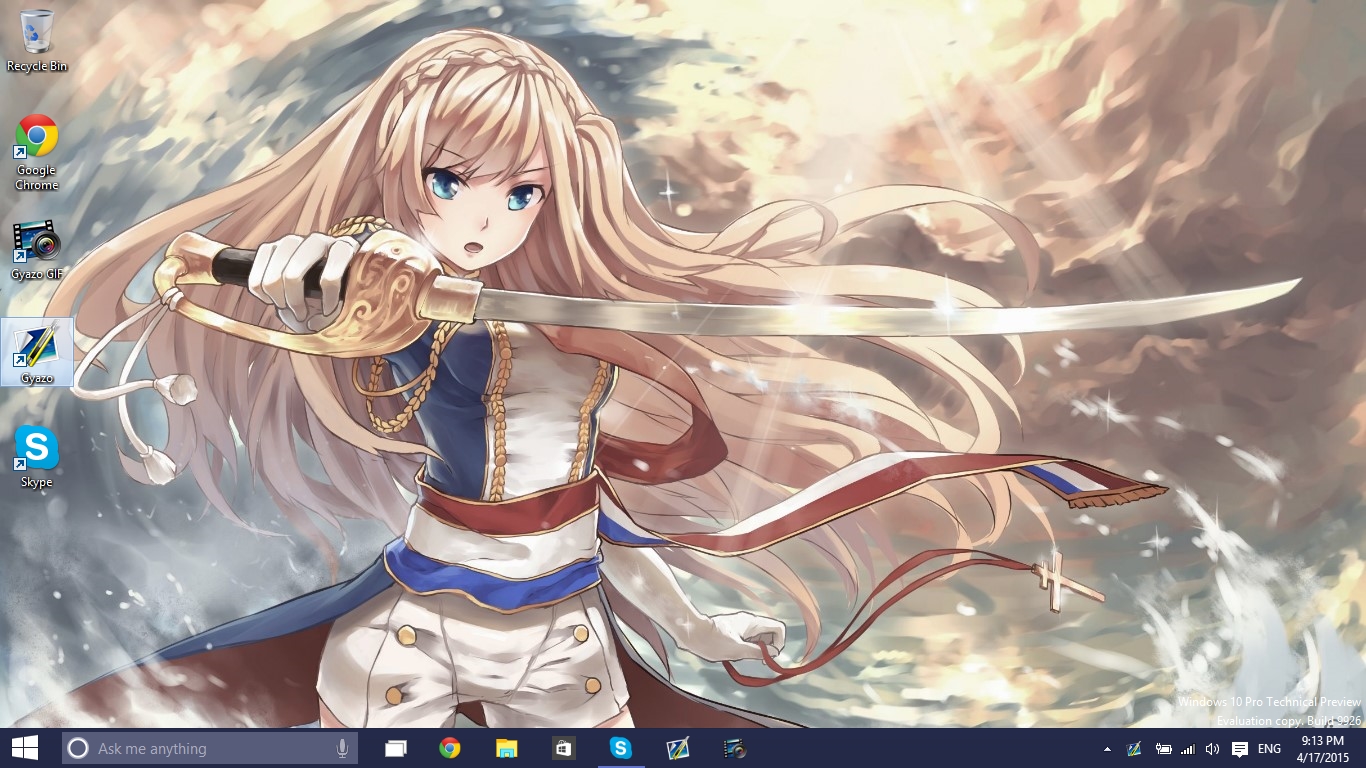The image size is (1366, 768).
Task: Open Task View from the taskbar
Action: coord(396,748)
